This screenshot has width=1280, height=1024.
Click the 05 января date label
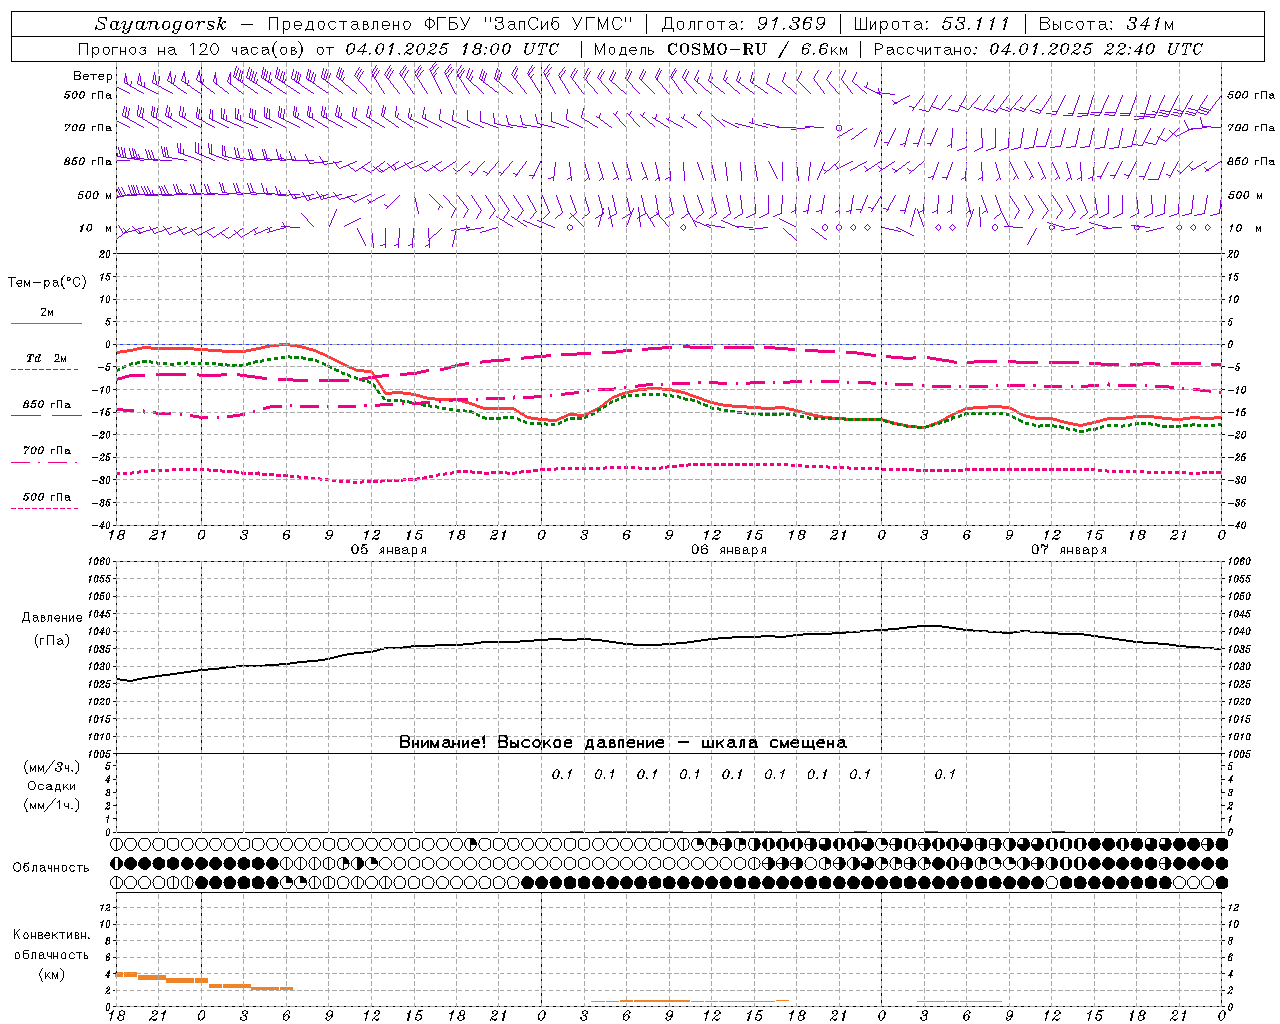pos(388,550)
